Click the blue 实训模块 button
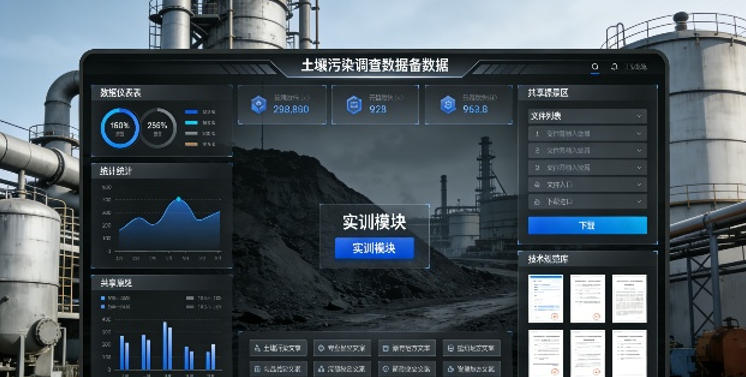The height and width of the screenshot is (377, 746). pyautogui.click(x=374, y=248)
